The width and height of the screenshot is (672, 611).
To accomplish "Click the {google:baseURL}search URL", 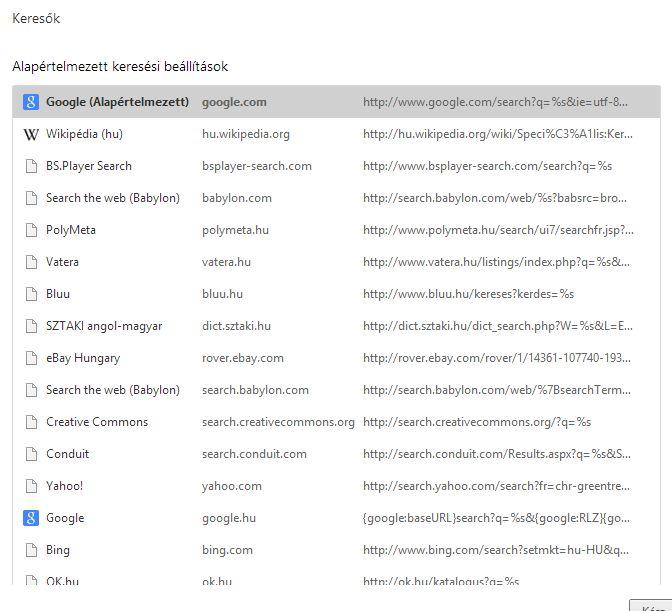I will [x=496, y=518].
